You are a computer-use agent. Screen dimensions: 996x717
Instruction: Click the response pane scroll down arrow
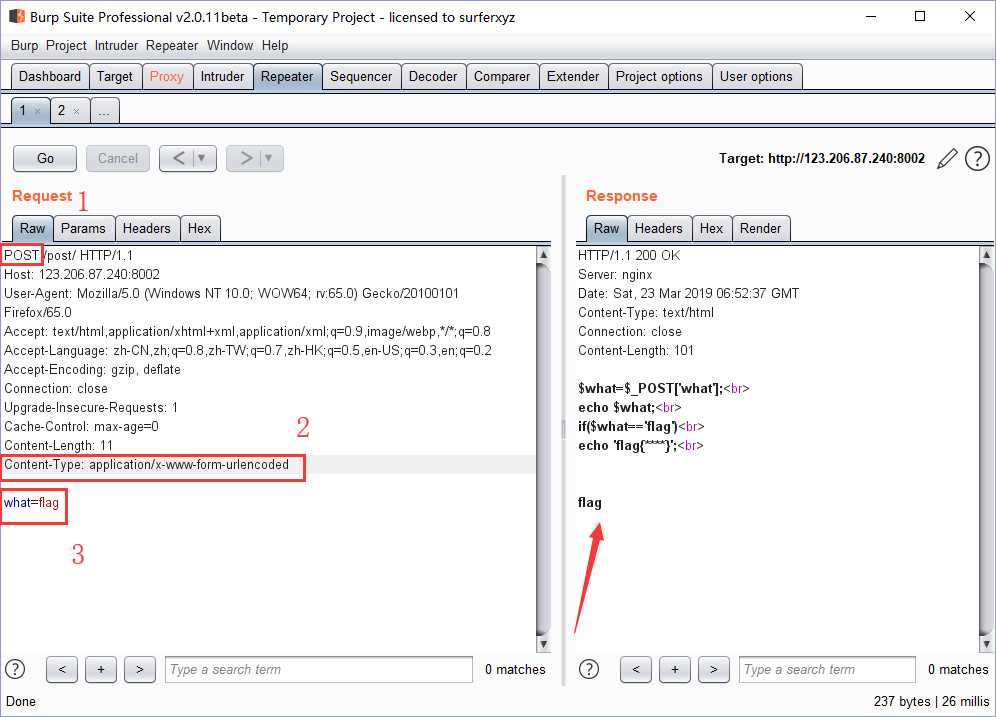986,644
